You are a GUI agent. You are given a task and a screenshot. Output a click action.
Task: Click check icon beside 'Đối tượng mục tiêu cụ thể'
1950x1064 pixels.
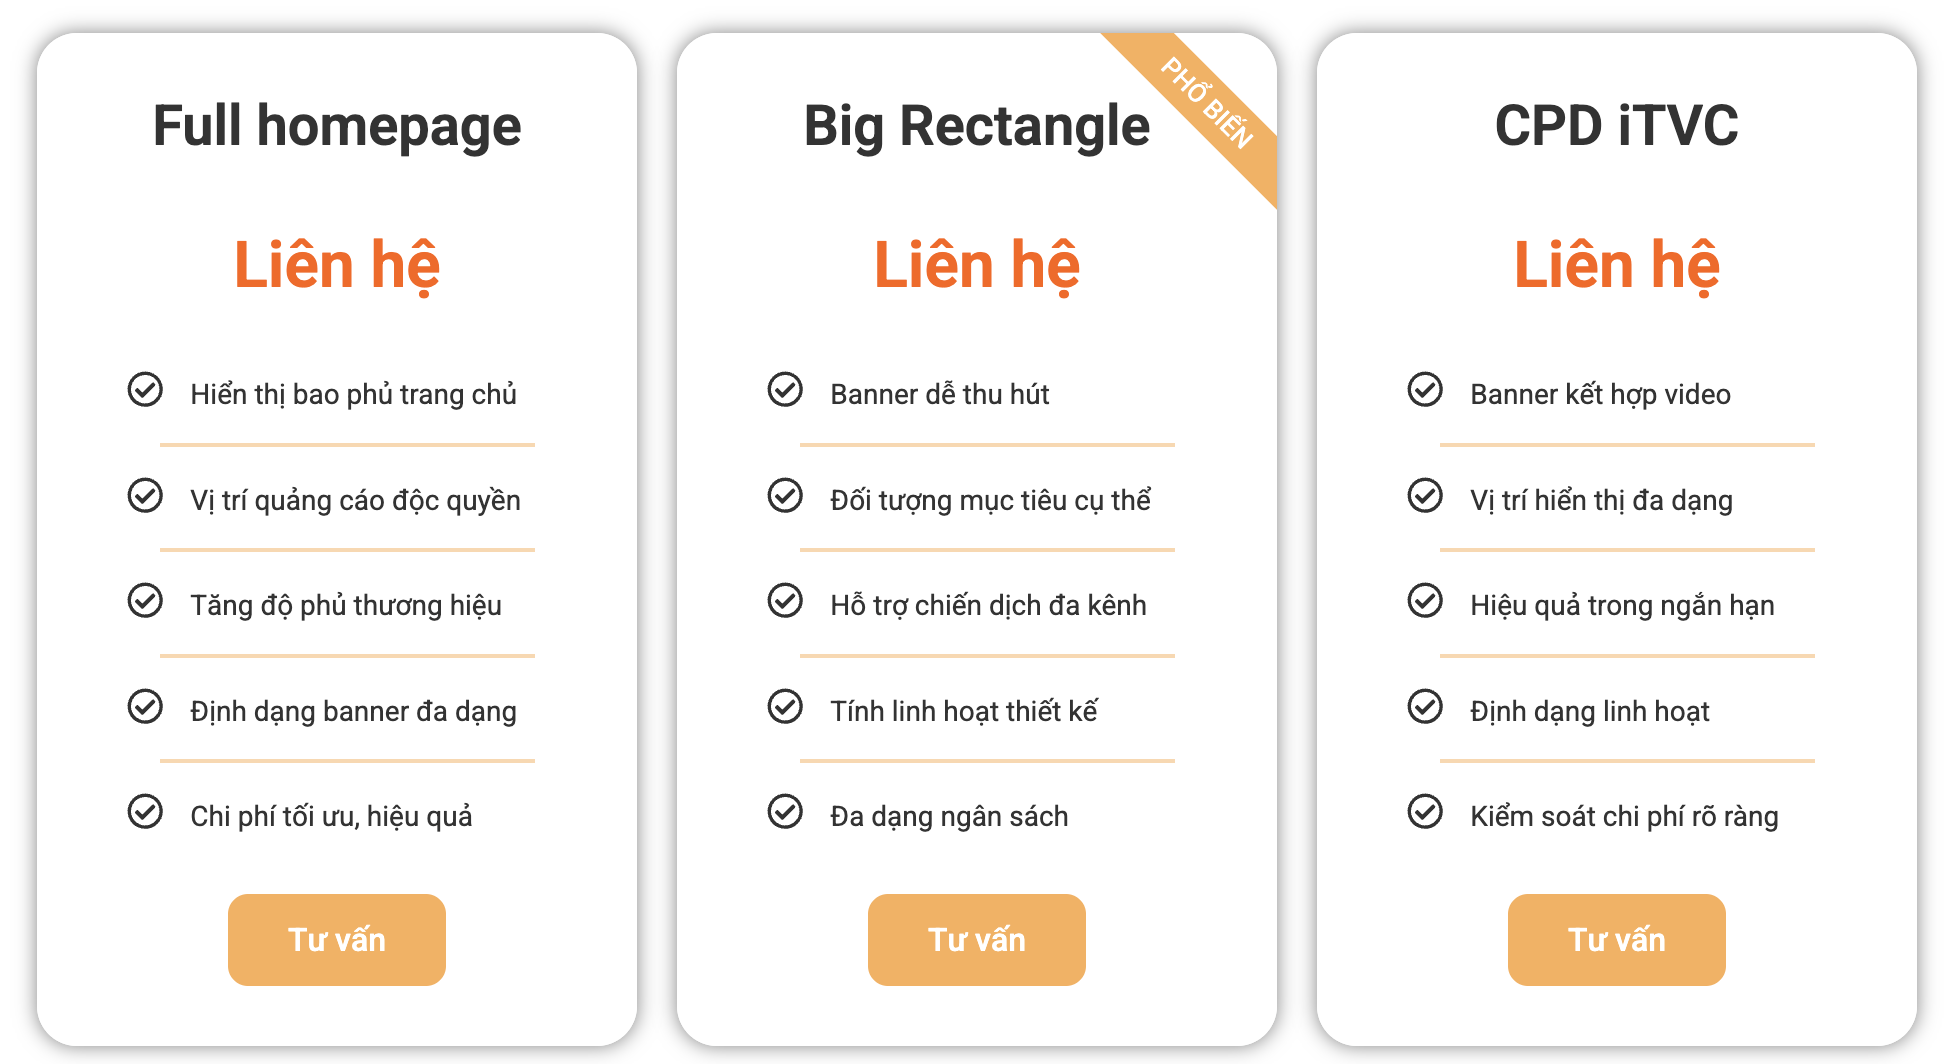[785, 495]
